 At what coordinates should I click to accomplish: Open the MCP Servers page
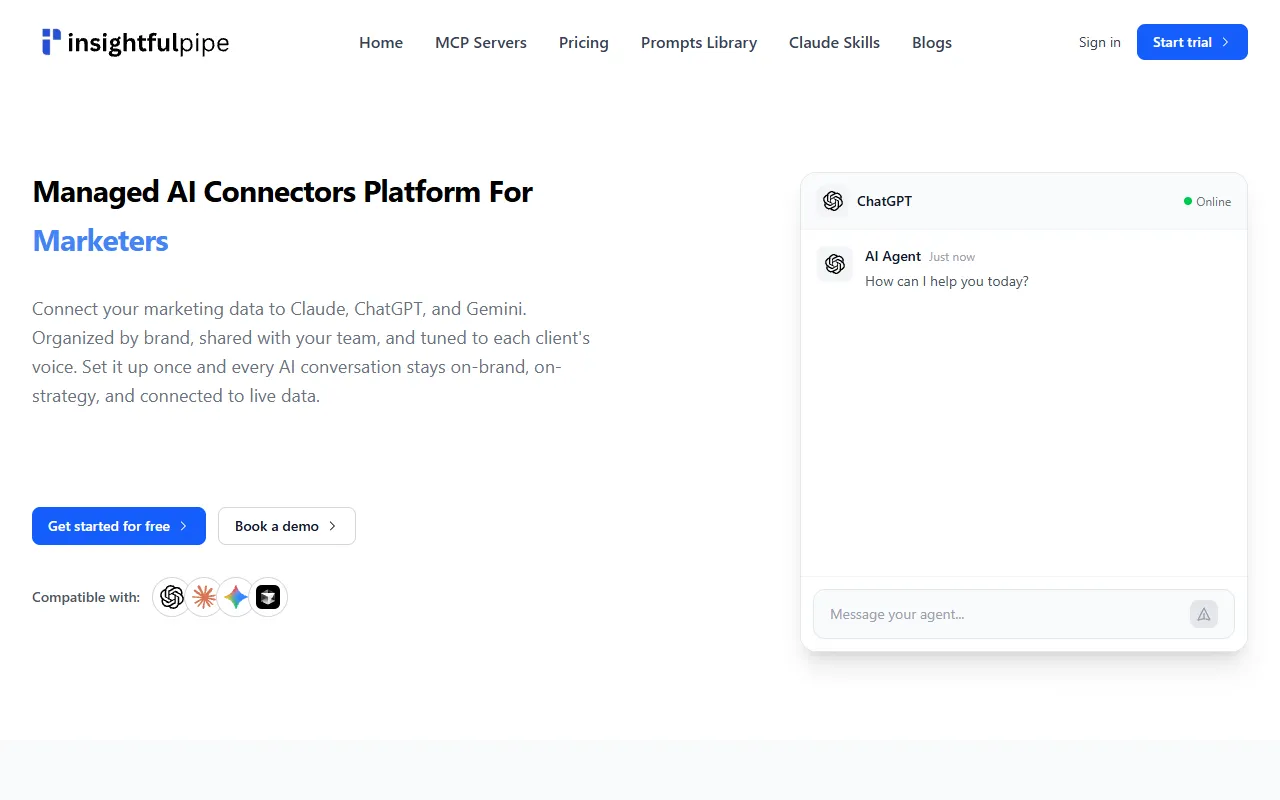pos(481,42)
